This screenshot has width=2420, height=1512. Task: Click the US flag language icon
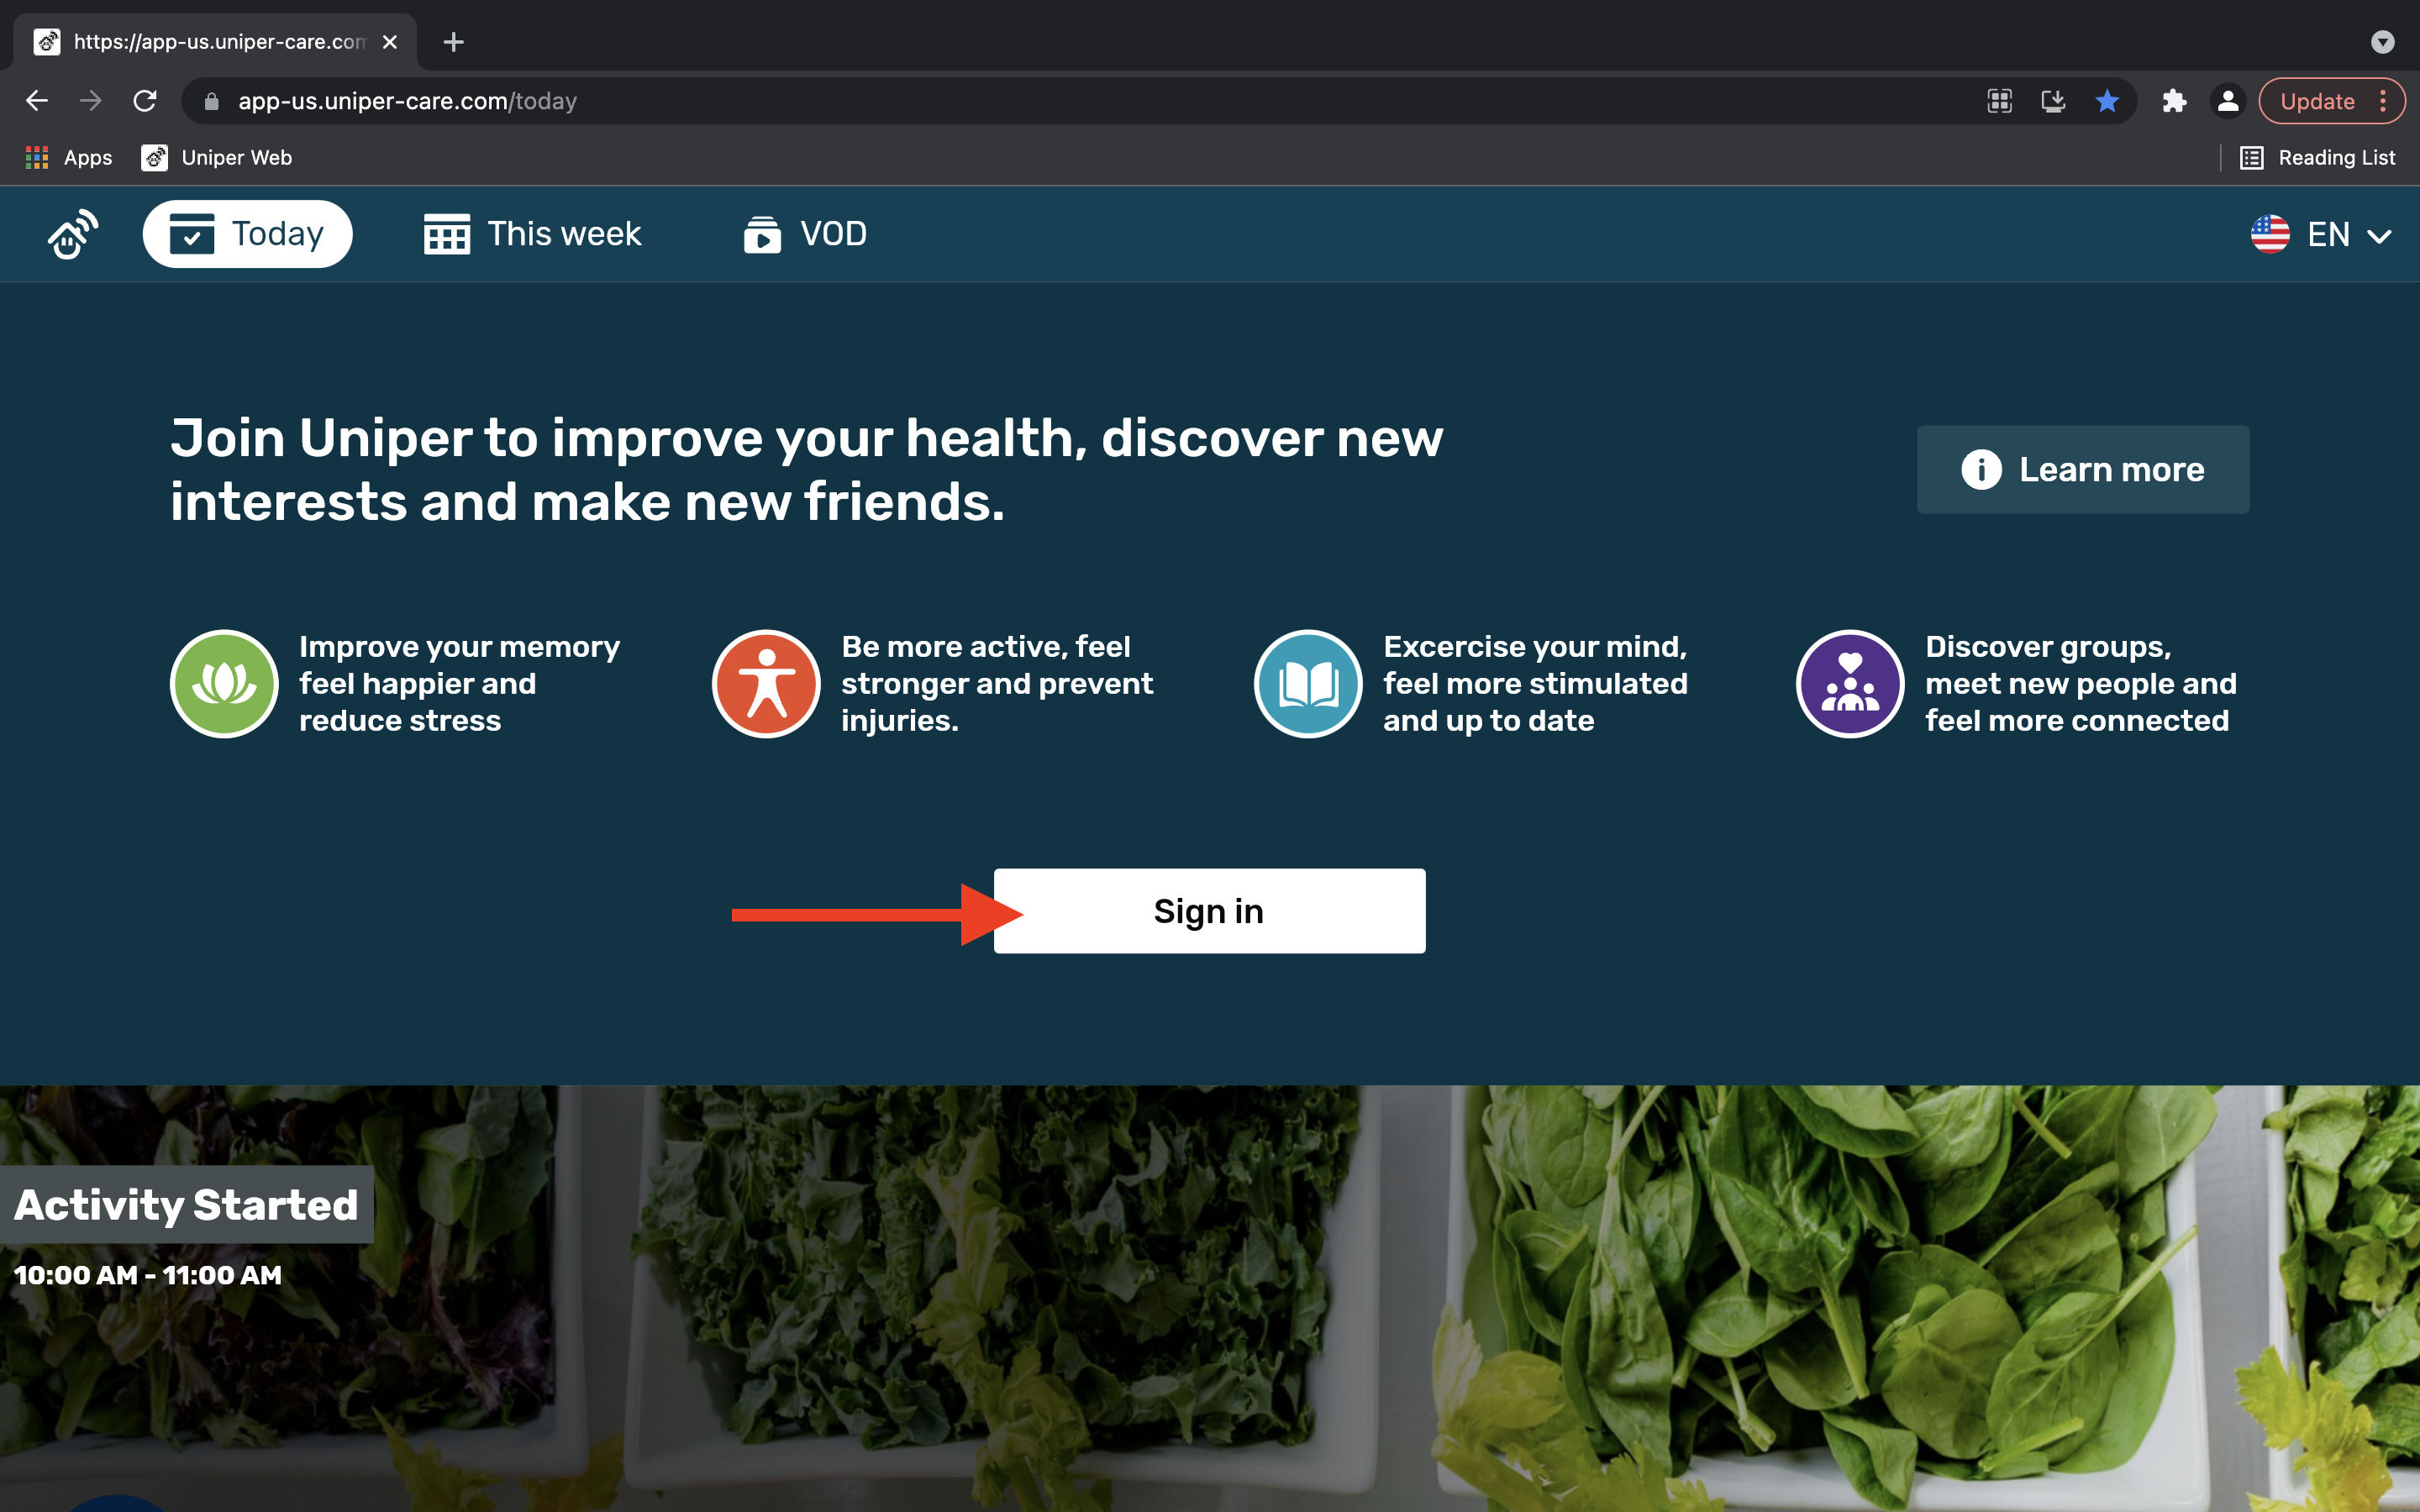click(x=2270, y=235)
